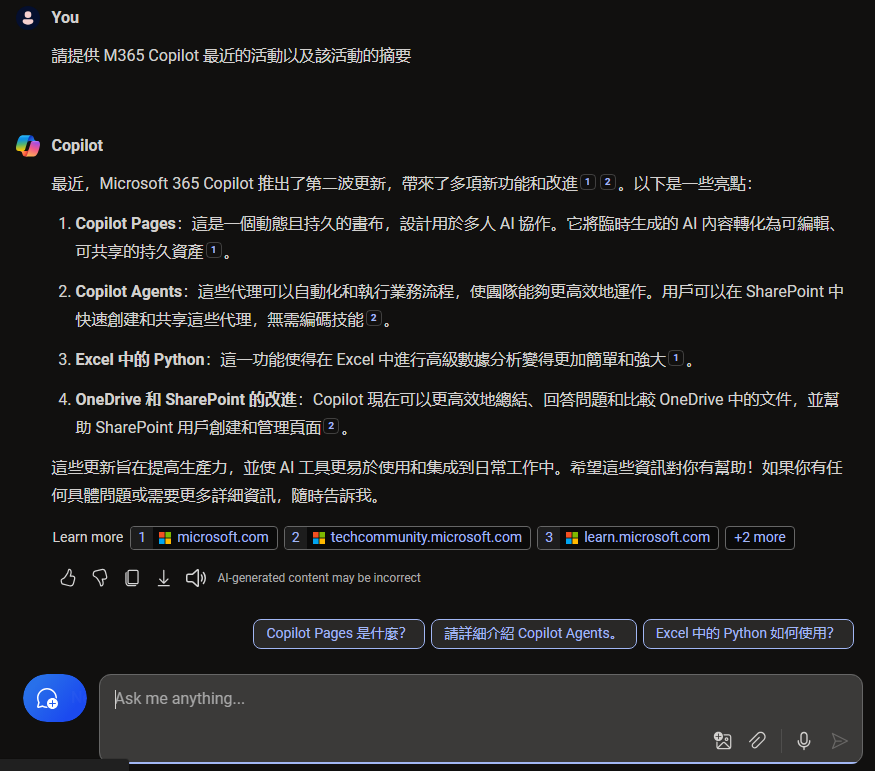Click the You user avatar icon
The image size is (875, 771).
tap(28, 18)
